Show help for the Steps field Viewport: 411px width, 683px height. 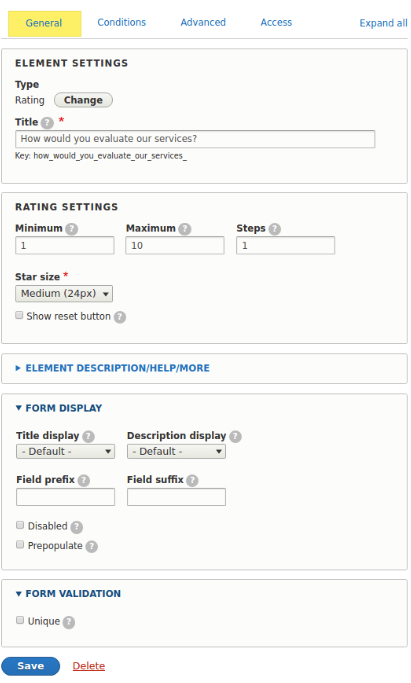tap(274, 229)
